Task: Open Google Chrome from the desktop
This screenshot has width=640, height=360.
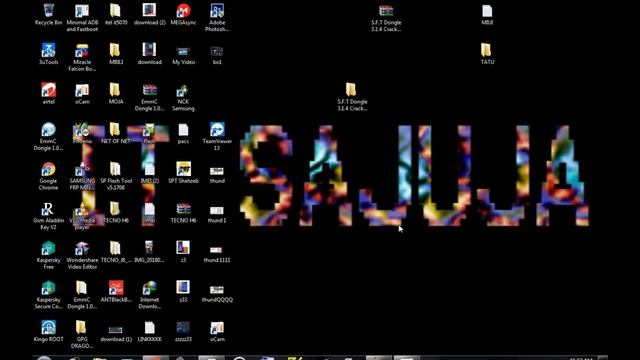Action: pos(48,169)
